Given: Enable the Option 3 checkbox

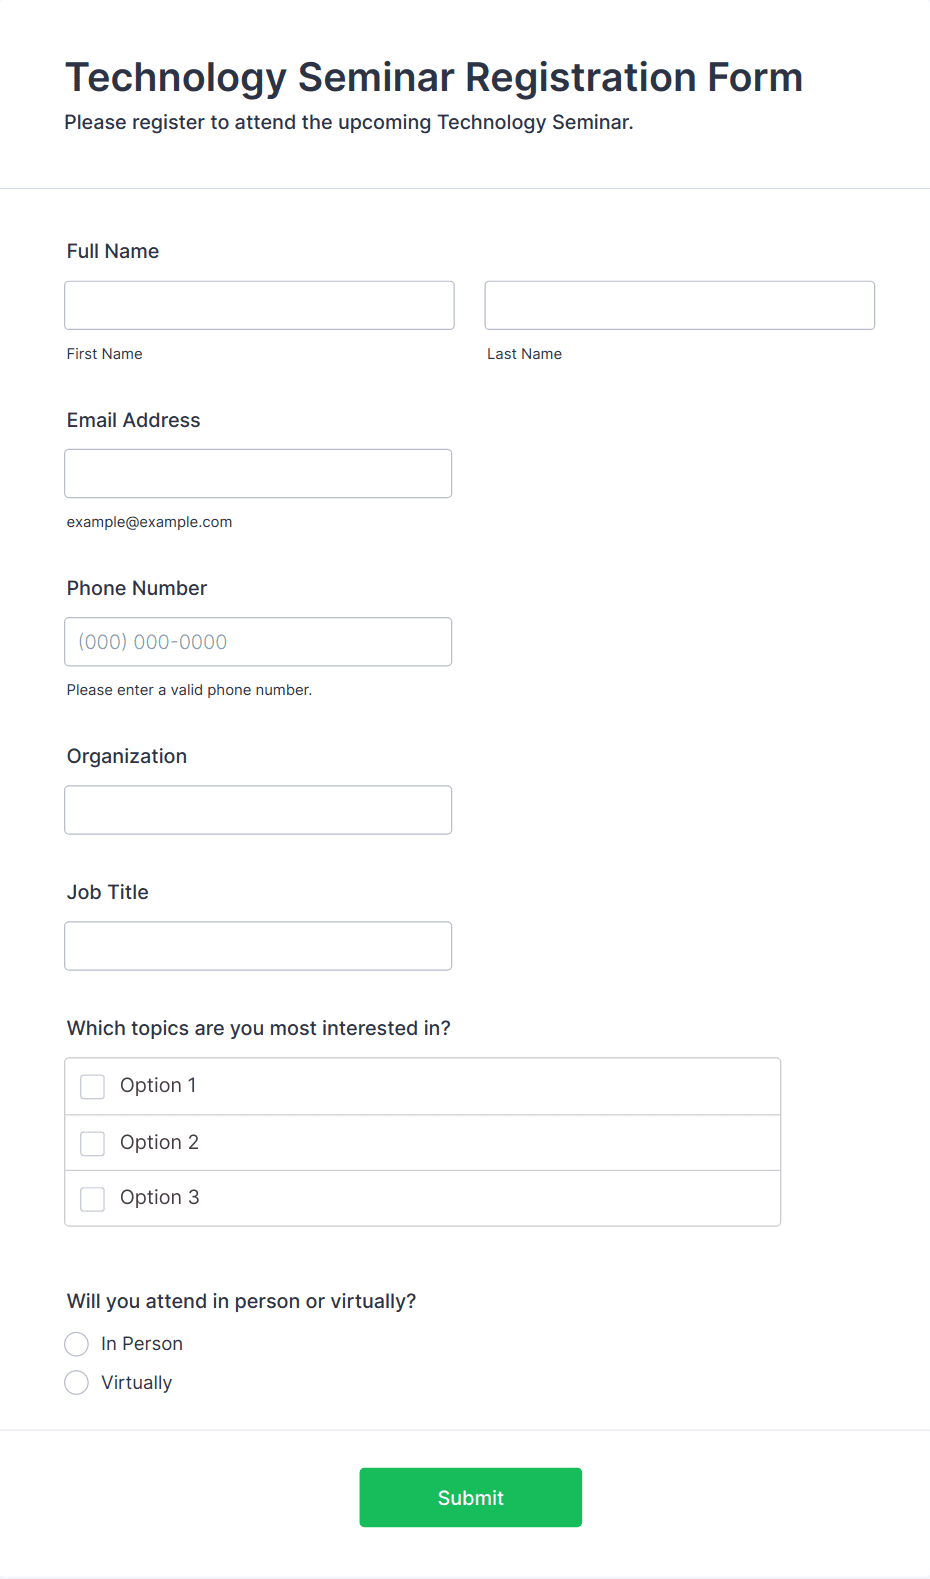Looking at the screenshot, I should (x=92, y=1198).
